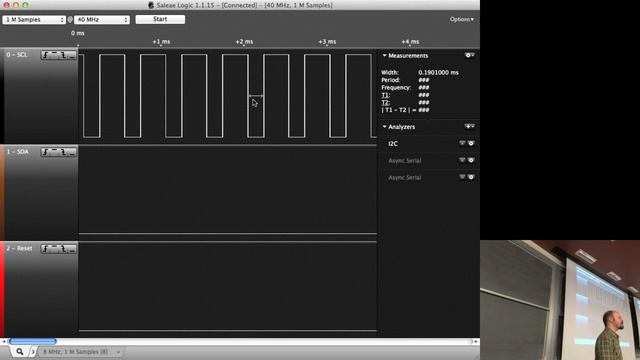
Task: Click scrollbar left arrow
Action: (x=4, y=341)
